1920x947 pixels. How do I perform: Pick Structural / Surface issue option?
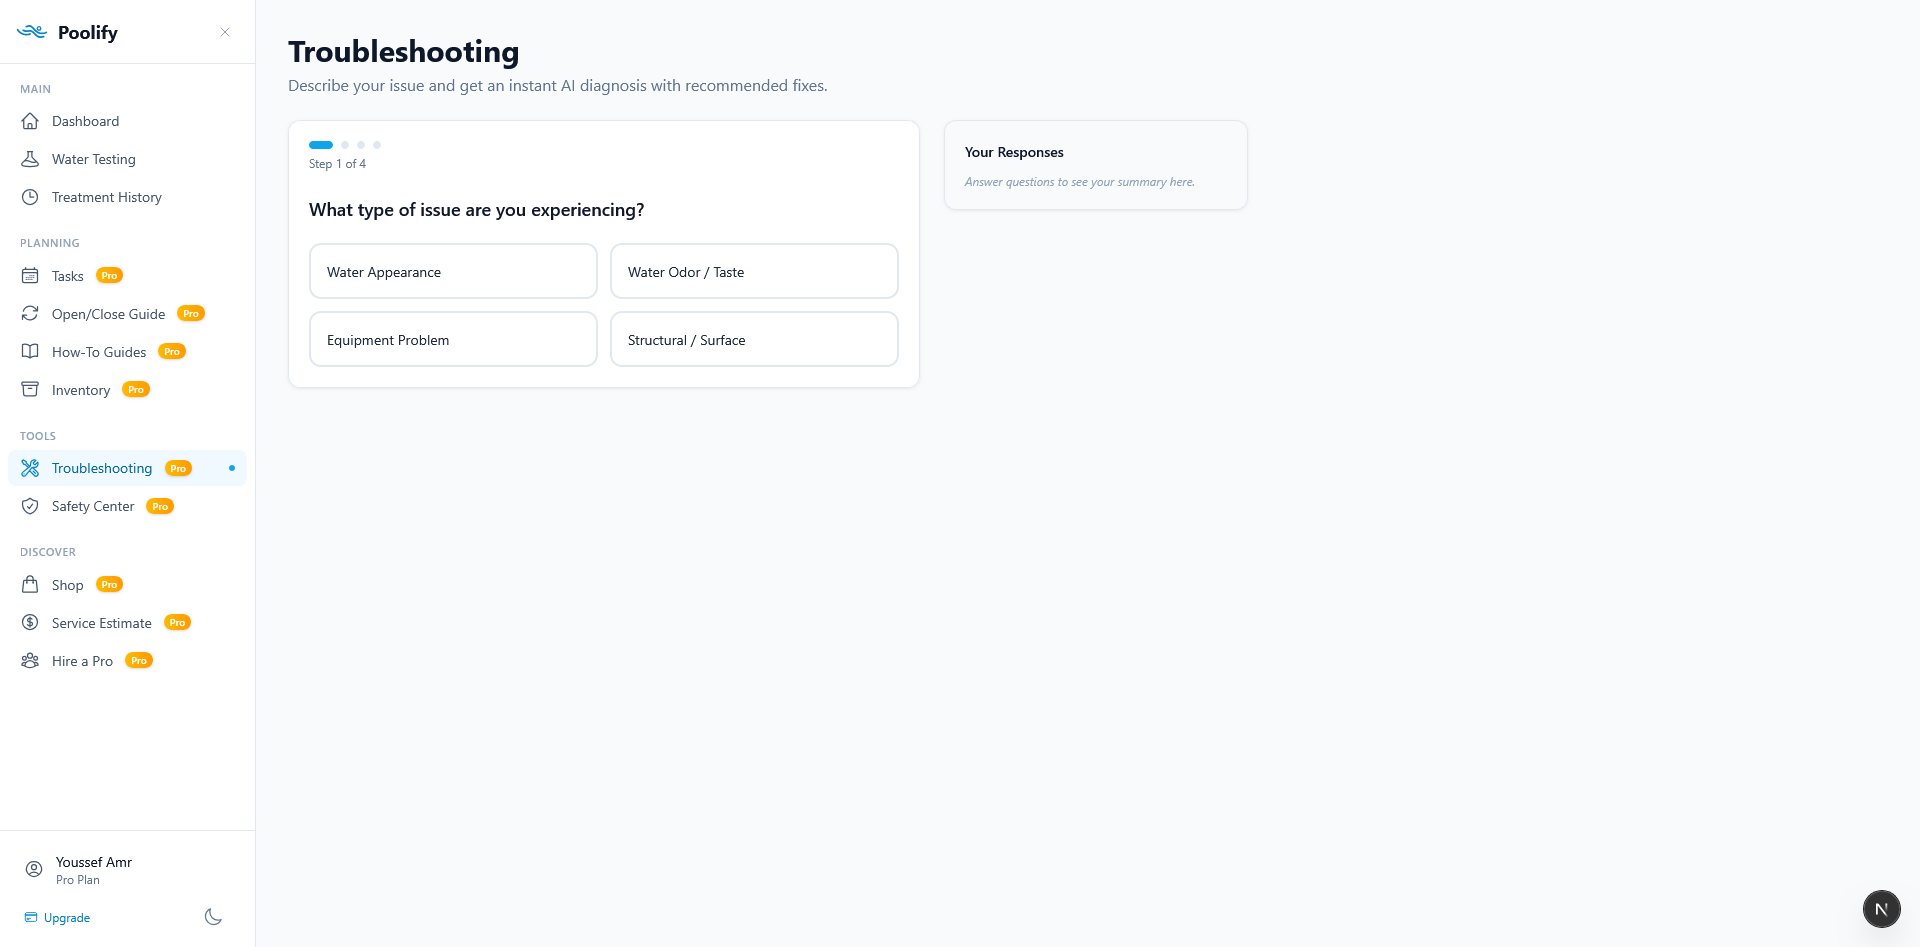click(754, 339)
